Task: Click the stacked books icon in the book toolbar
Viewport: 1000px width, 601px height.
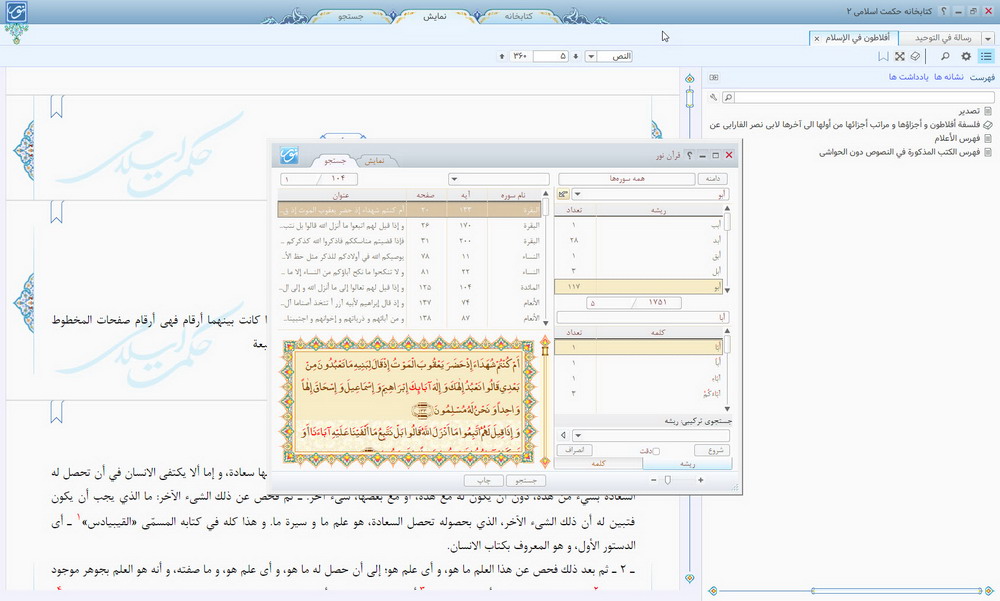Action: pyautogui.click(x=915, y=56)
